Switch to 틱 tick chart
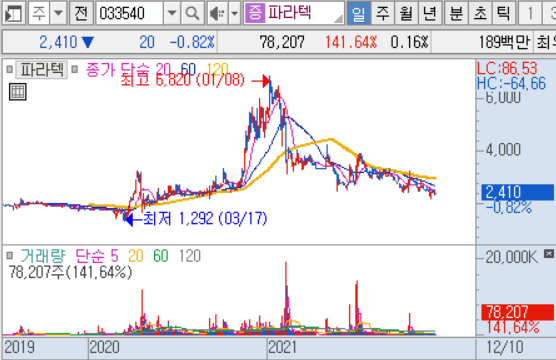 [x=504, y=13]
